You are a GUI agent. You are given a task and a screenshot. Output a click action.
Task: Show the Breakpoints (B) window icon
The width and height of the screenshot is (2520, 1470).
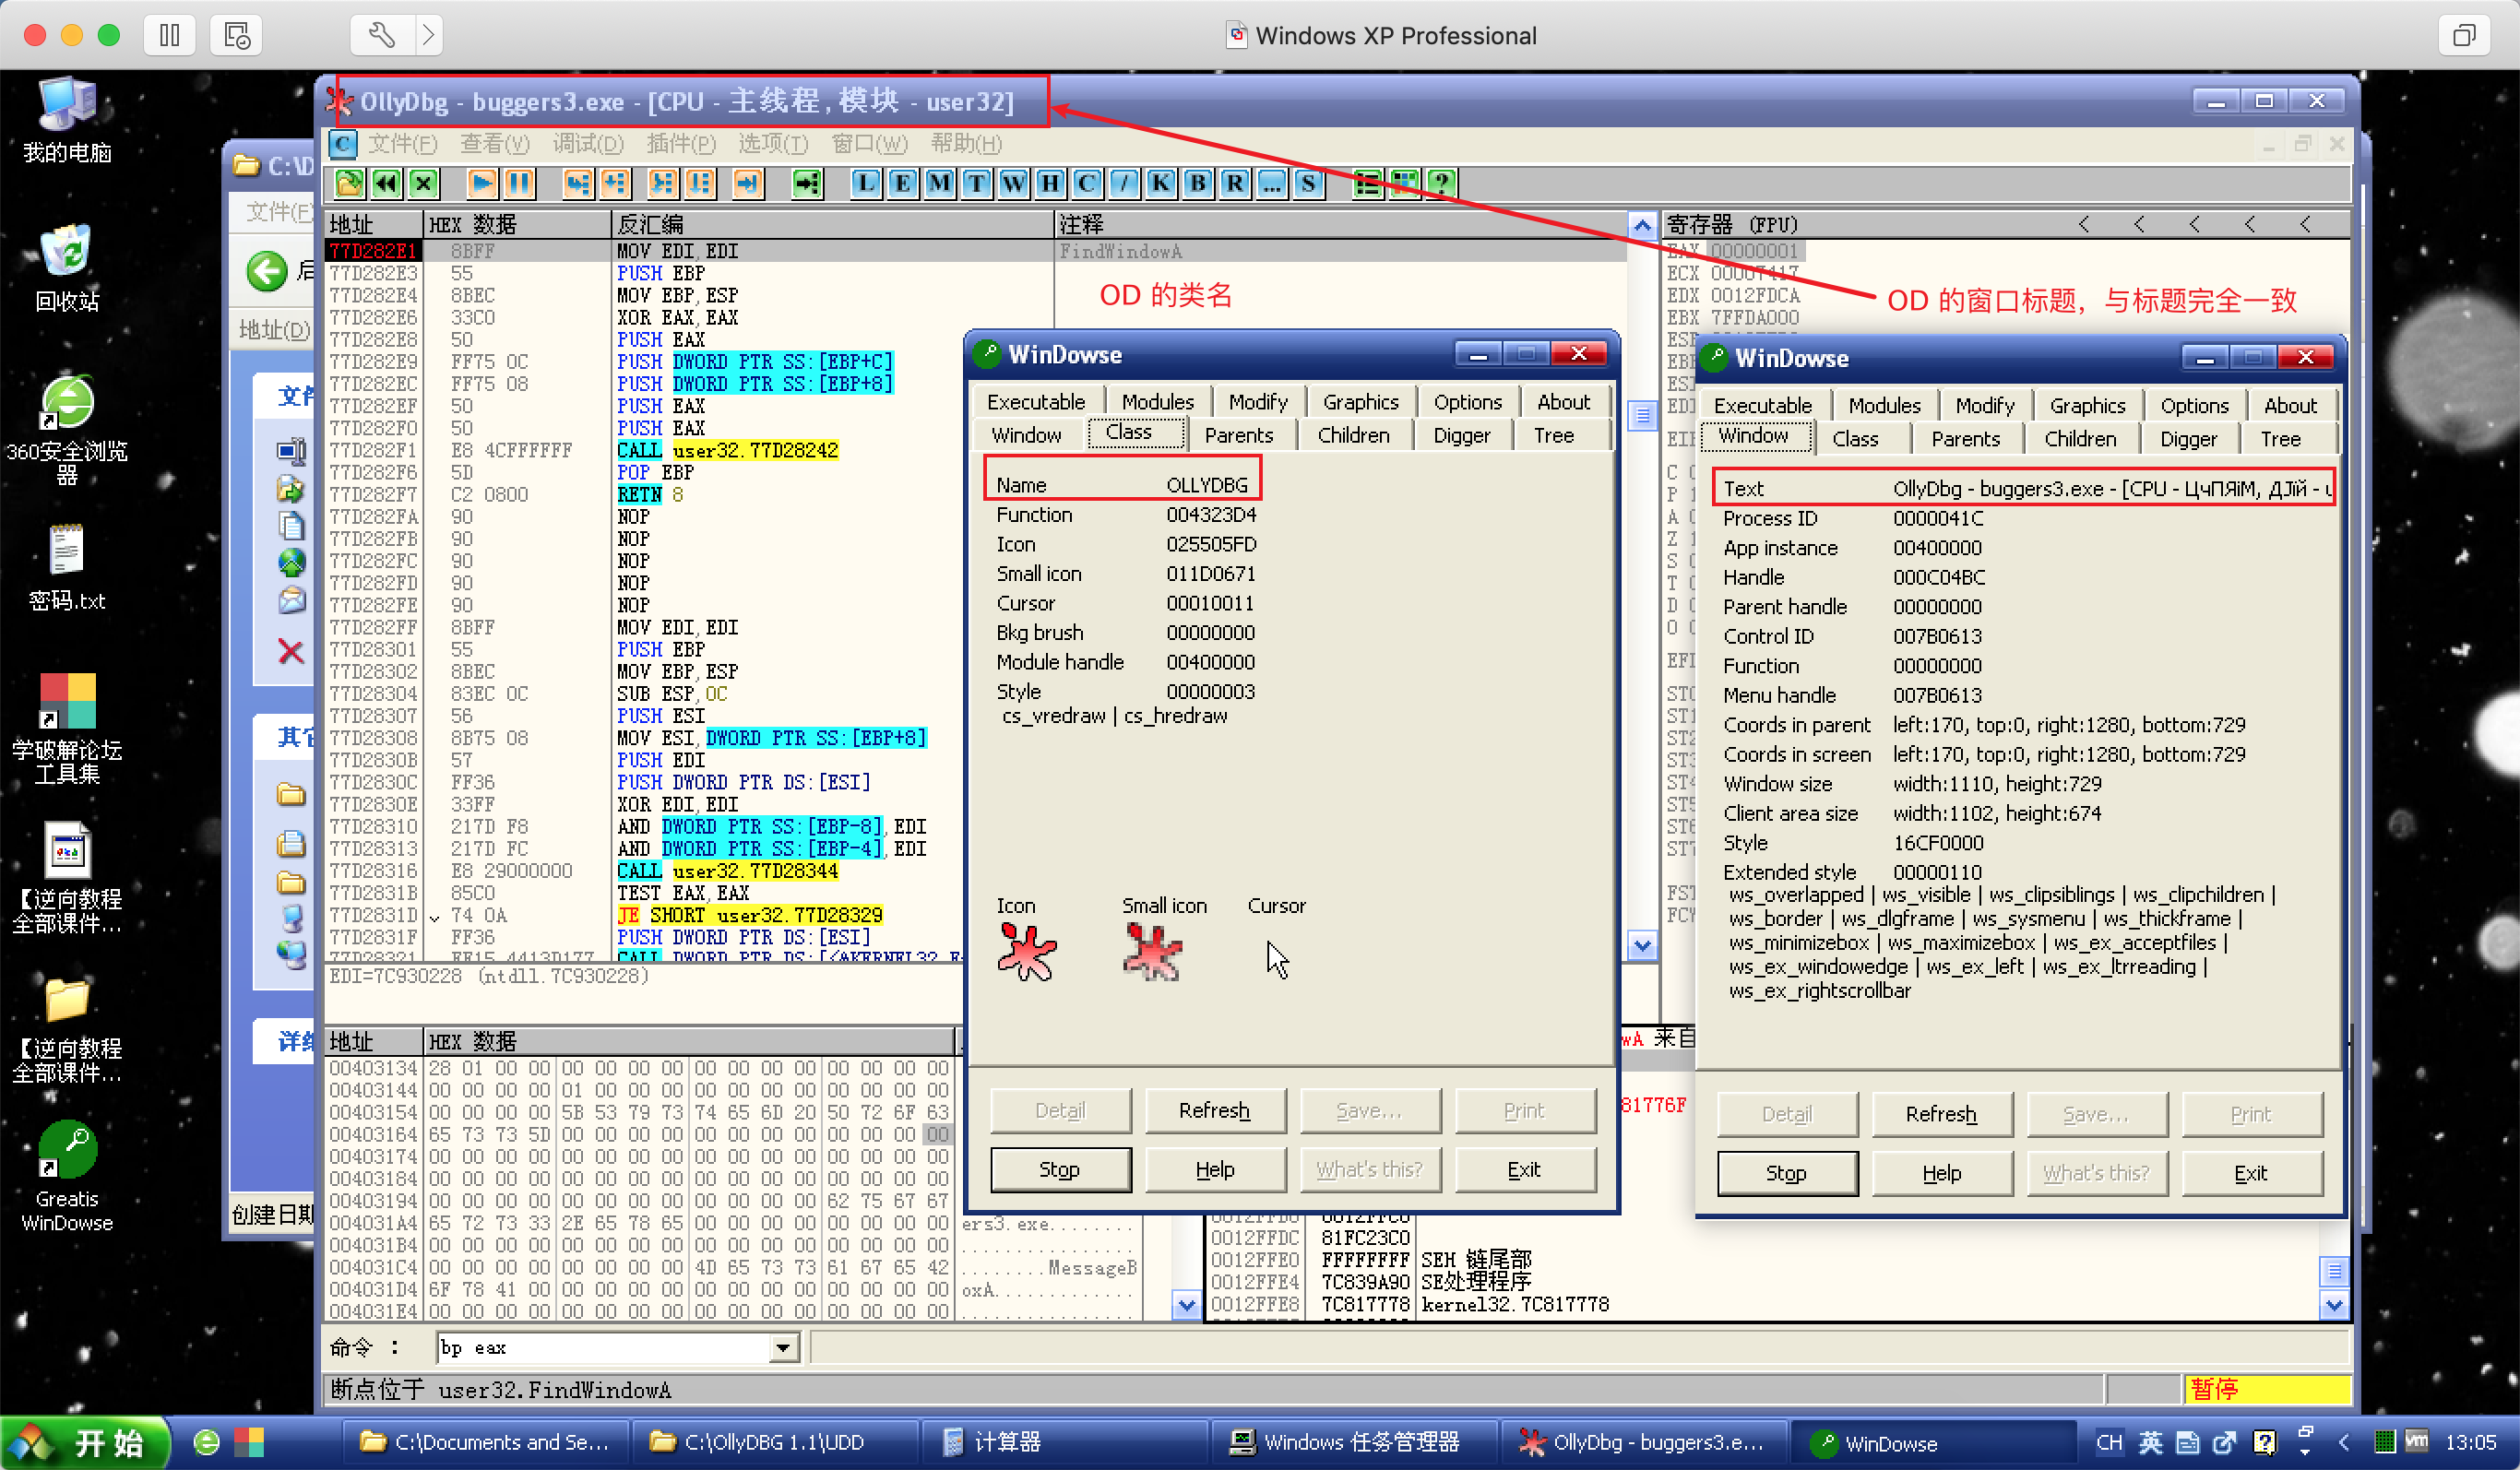pos(1197,183)
